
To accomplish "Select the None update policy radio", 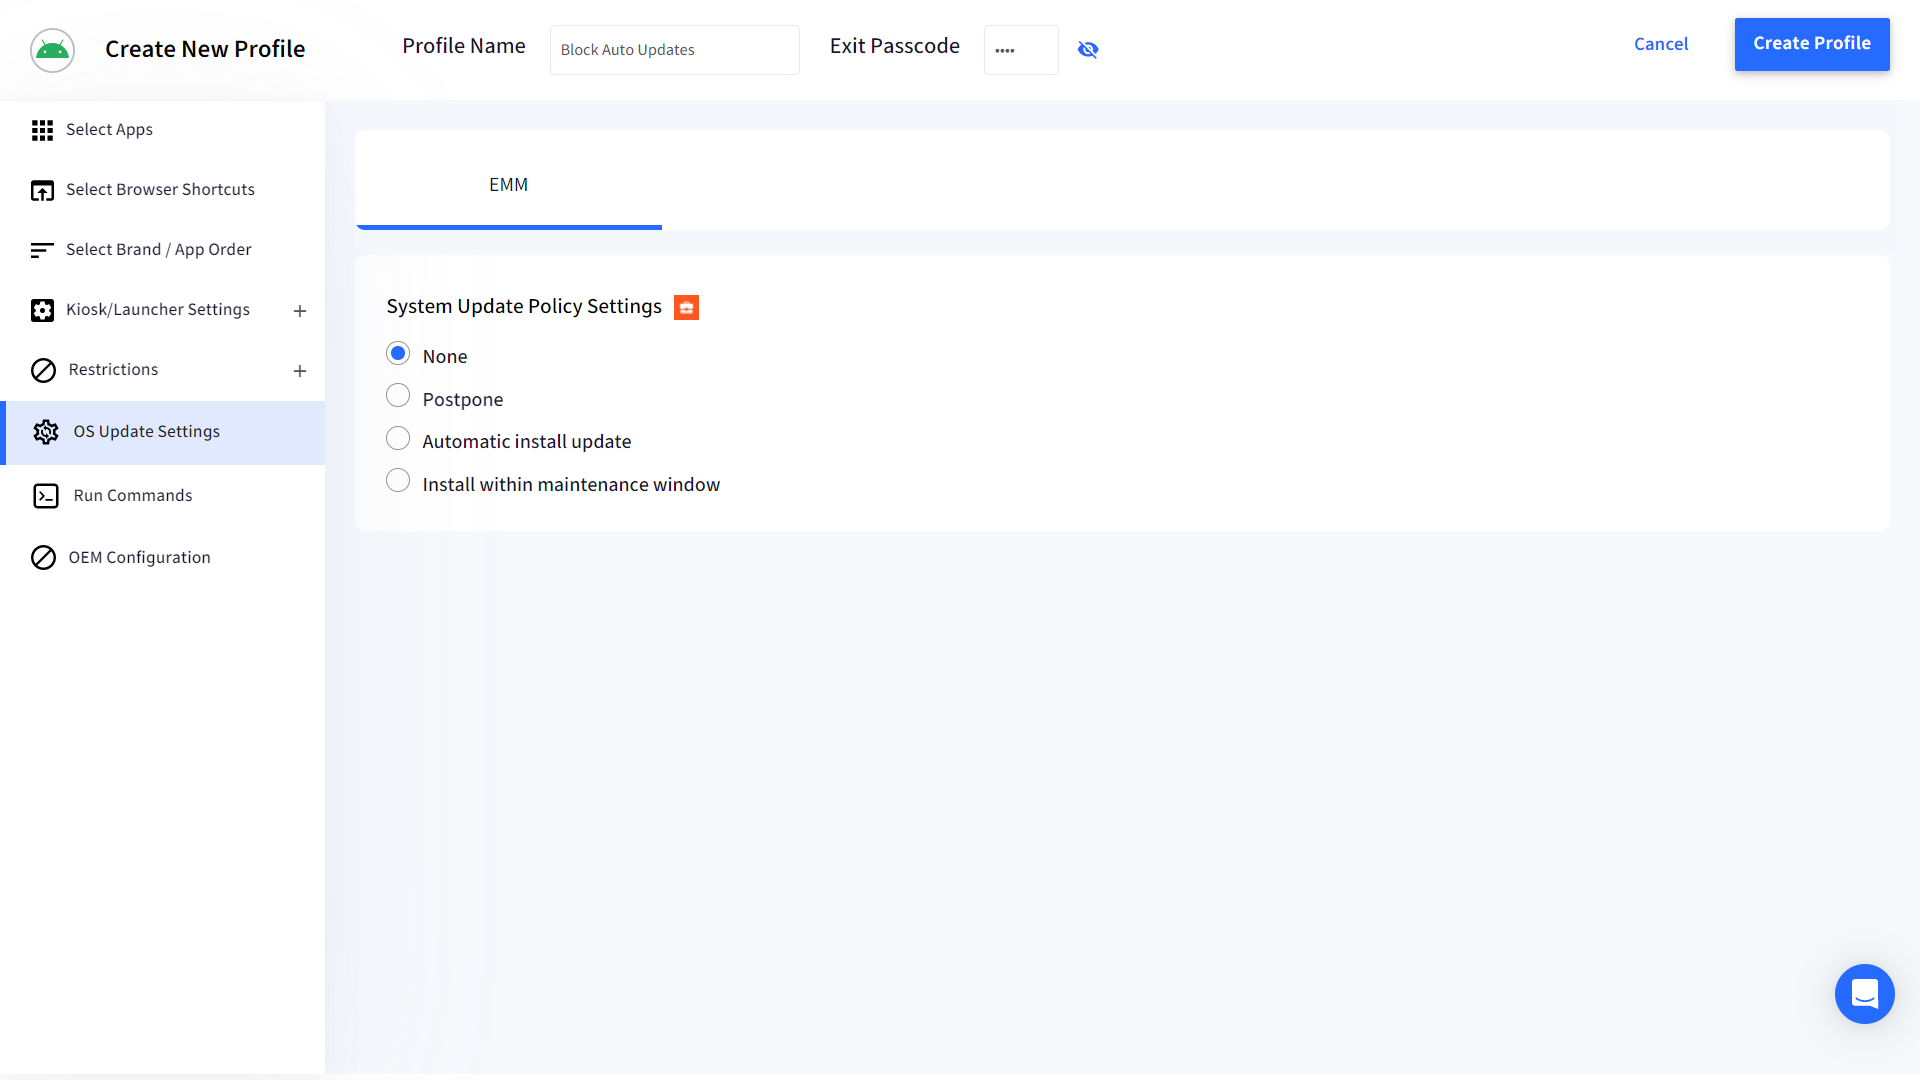I will coord(398,353).
